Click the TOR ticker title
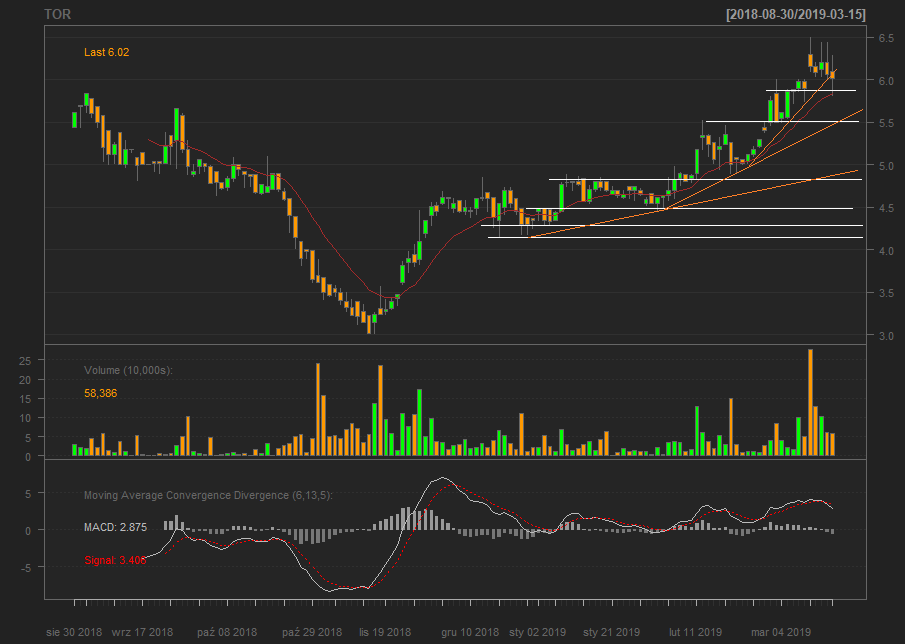Screen dimensions: 905x644 tap(58, 14)
